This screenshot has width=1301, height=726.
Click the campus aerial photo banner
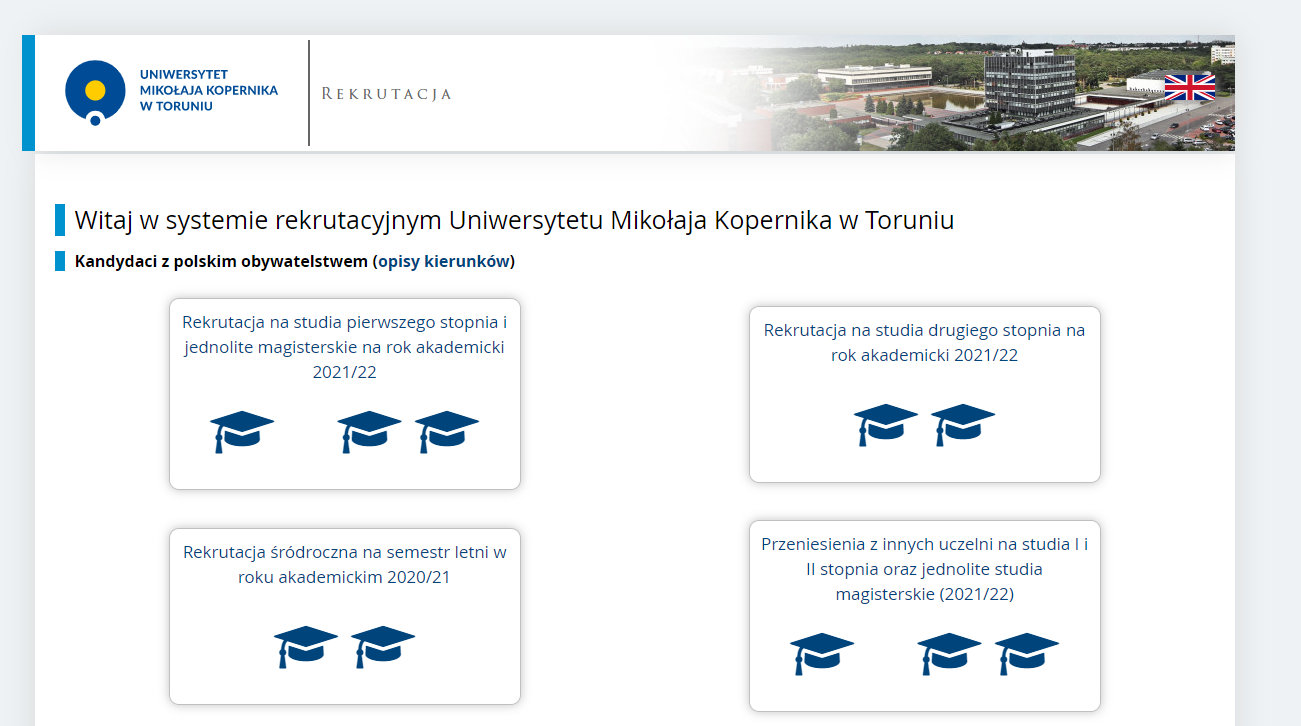point(955,93)
